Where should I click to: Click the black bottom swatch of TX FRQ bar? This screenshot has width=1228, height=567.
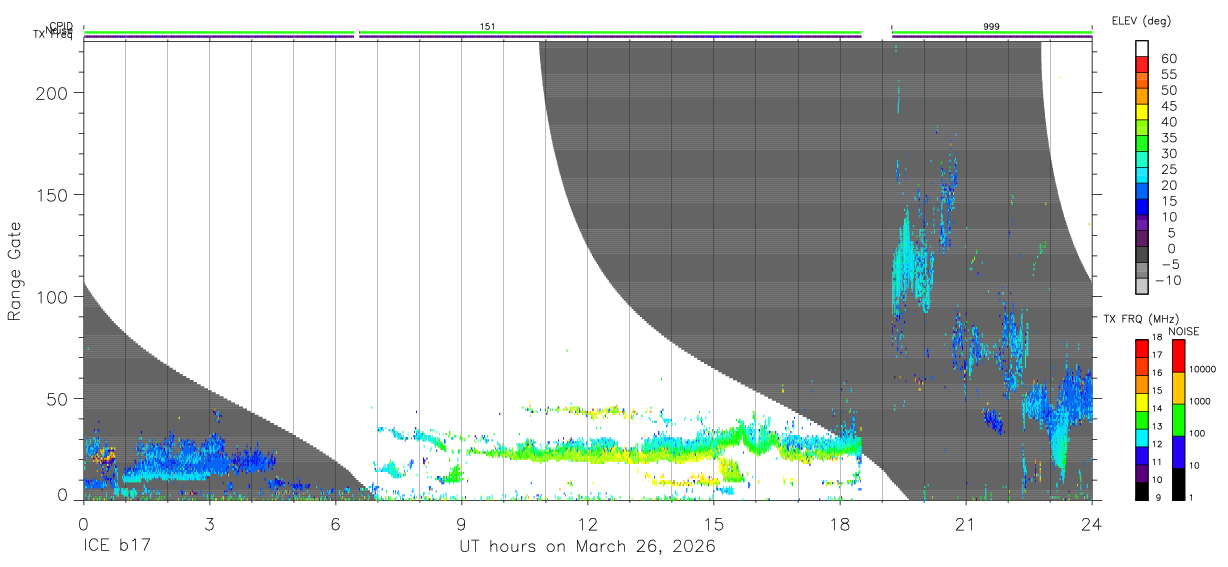coord(1142,491)
